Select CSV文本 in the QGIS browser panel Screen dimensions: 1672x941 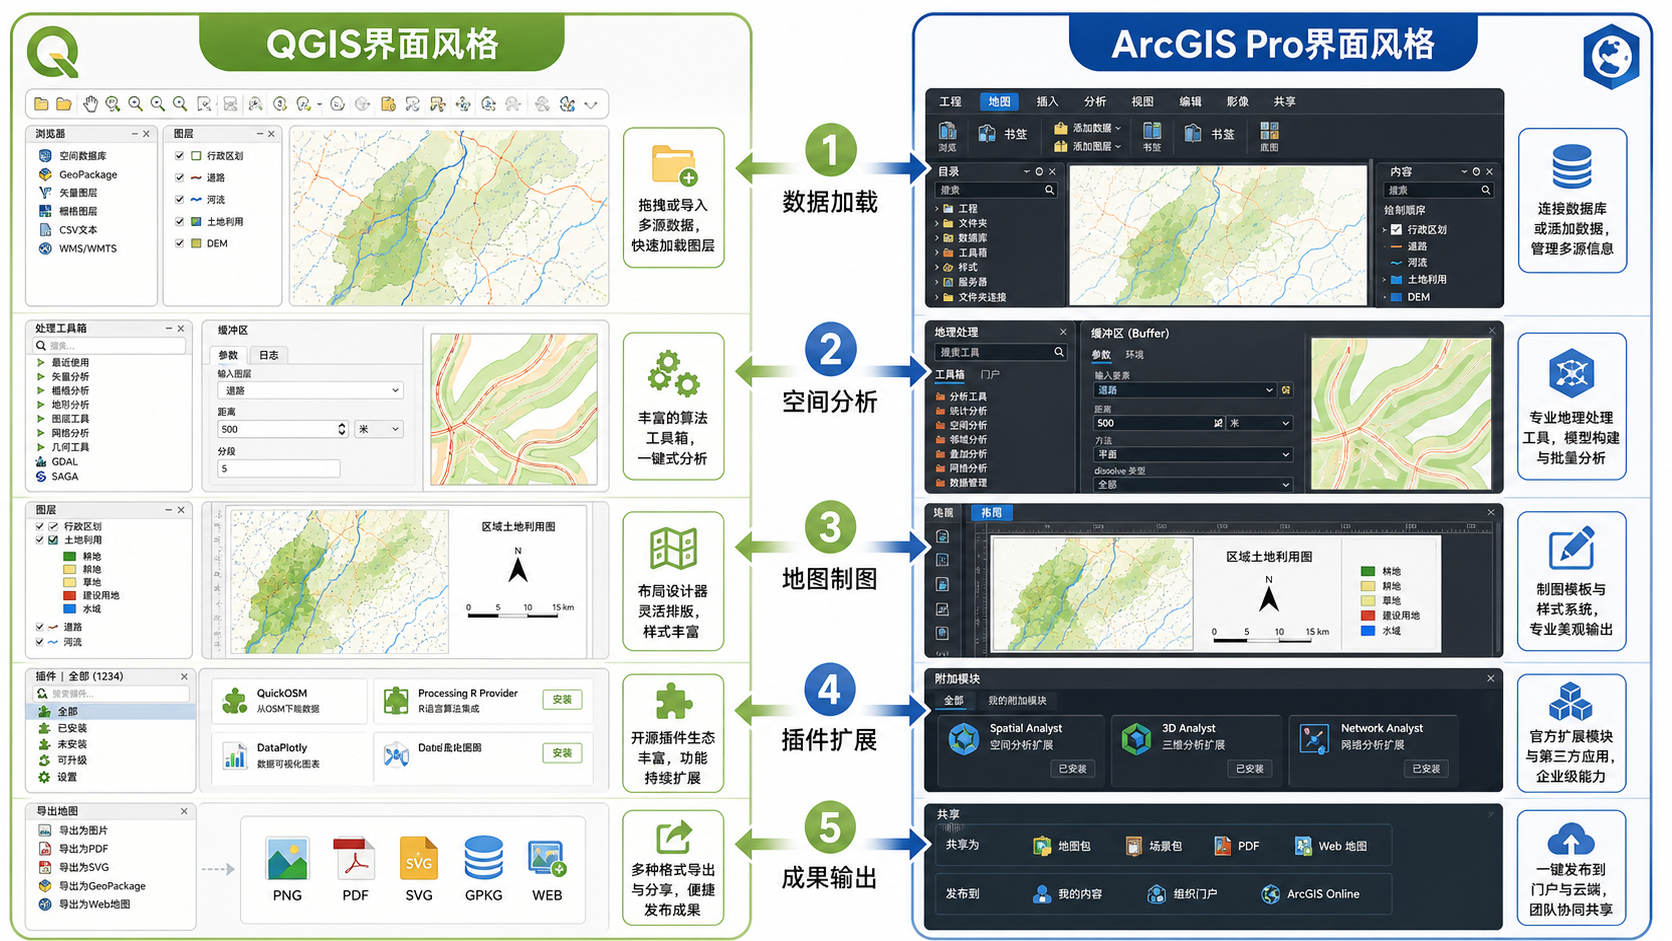(x=68, y=230)
